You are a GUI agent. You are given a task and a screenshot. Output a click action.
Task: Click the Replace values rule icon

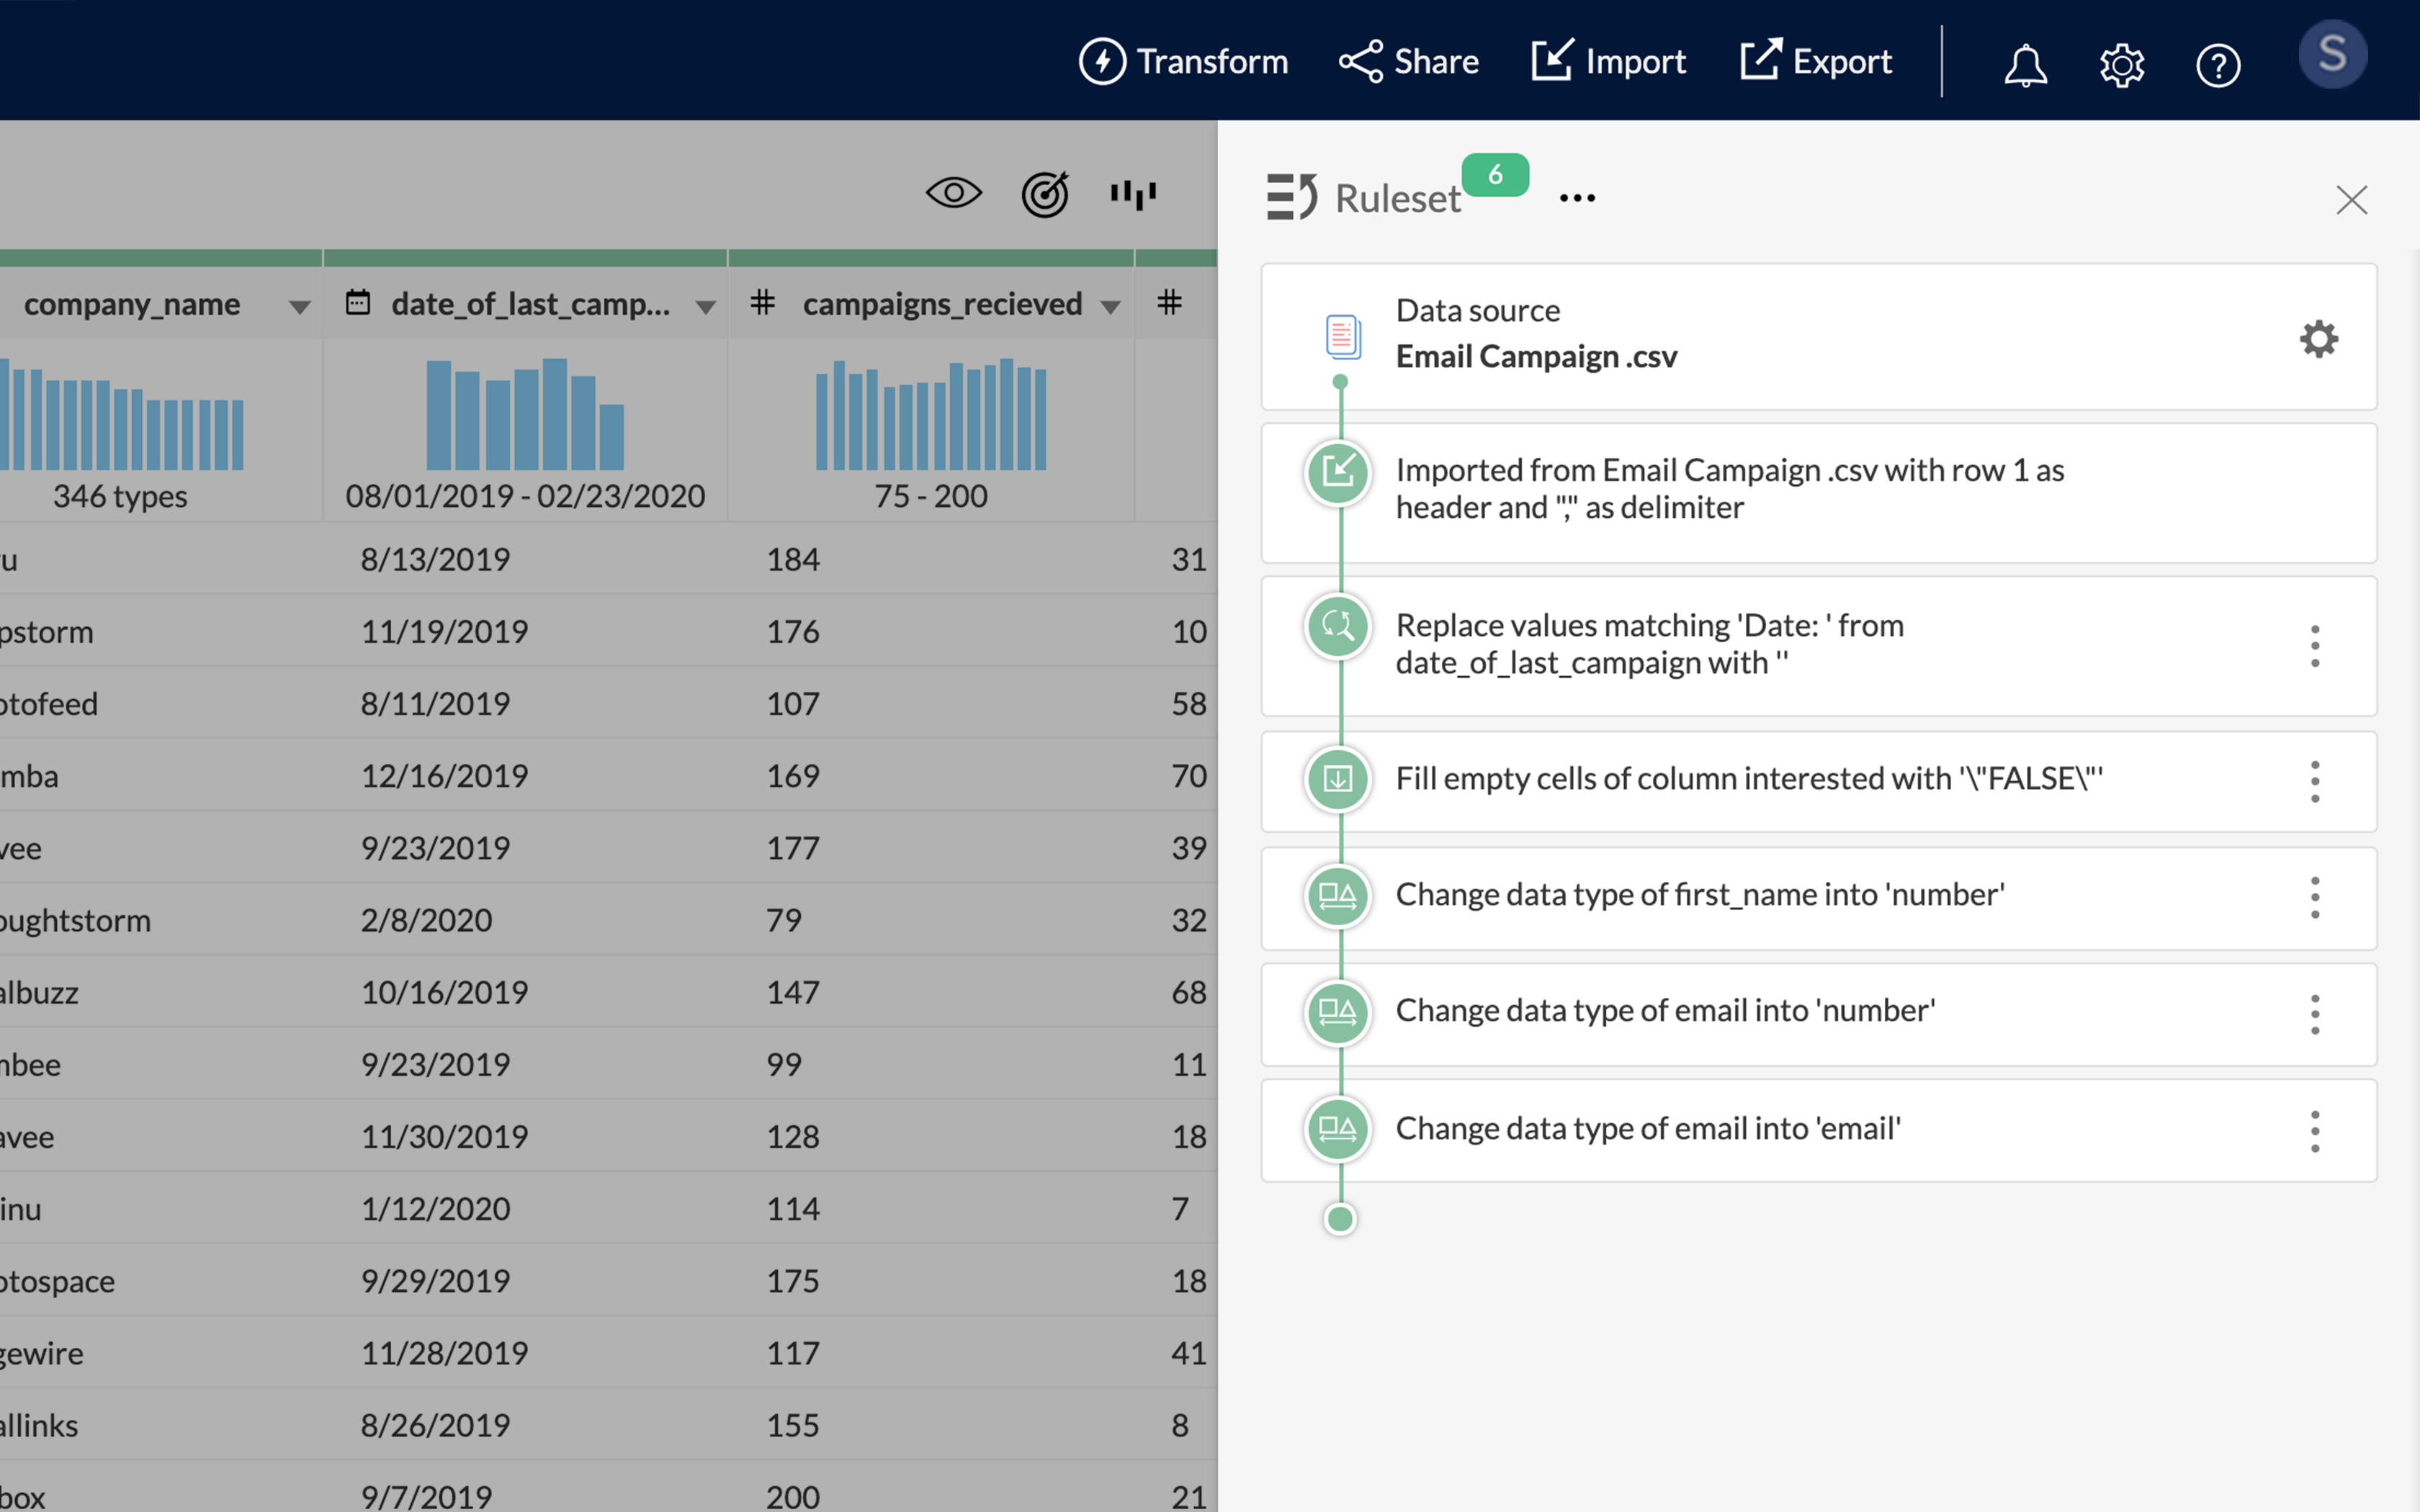coord(1338,627)
